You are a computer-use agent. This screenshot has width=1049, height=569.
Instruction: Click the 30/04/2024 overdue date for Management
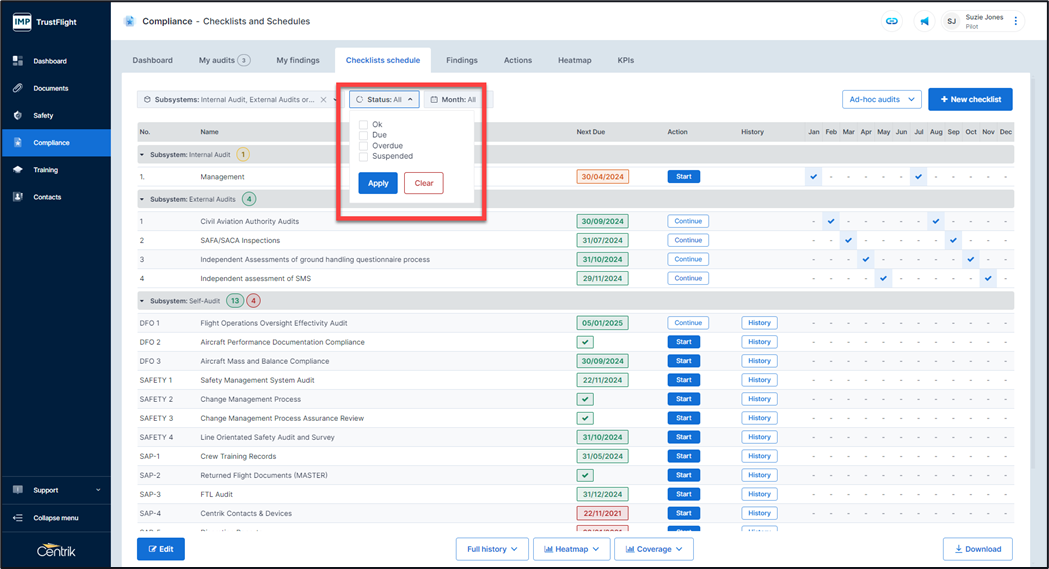click(602, 177)
